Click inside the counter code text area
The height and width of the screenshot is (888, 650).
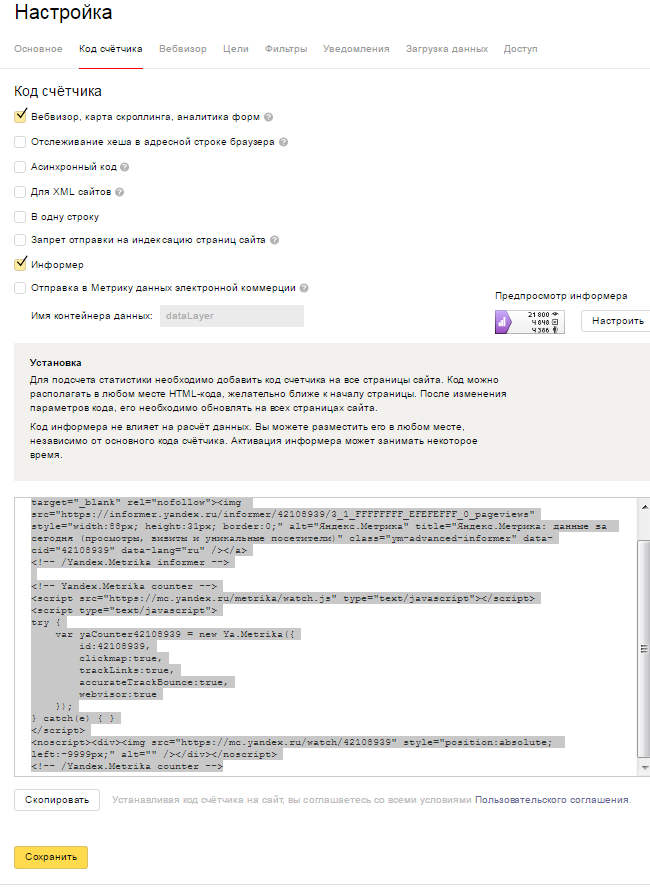[326, 637]
